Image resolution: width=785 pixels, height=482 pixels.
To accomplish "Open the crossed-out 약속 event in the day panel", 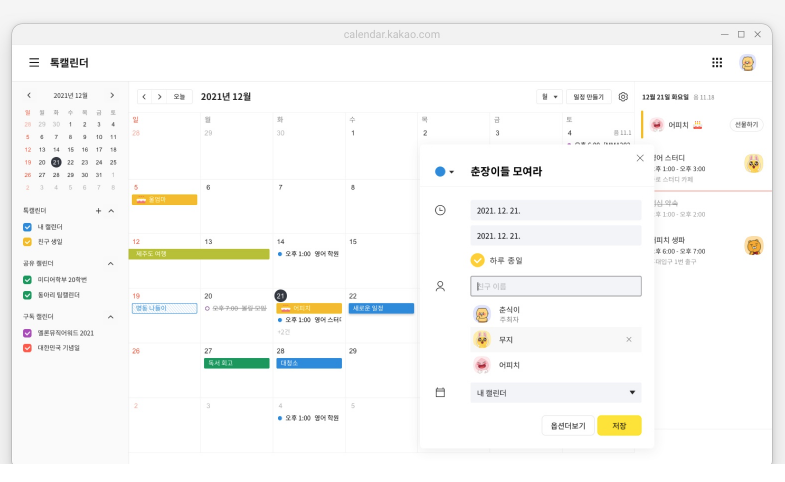I will coord(680,208).
